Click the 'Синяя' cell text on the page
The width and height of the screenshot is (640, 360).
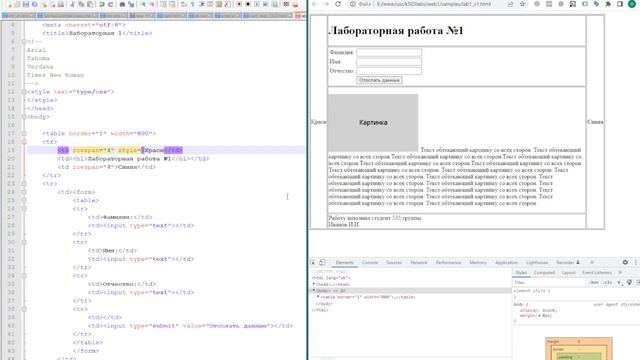click(595, 122)
